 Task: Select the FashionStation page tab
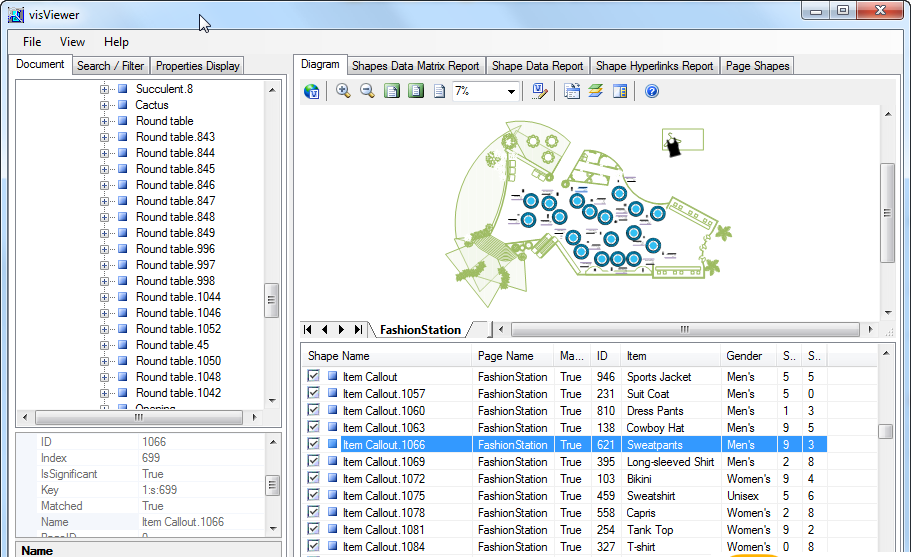[420, 329]
